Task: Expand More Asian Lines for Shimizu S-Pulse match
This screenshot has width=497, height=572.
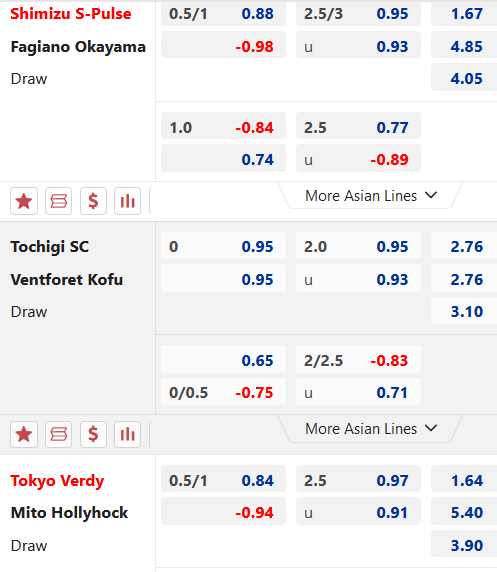Action: click(371, 196)
